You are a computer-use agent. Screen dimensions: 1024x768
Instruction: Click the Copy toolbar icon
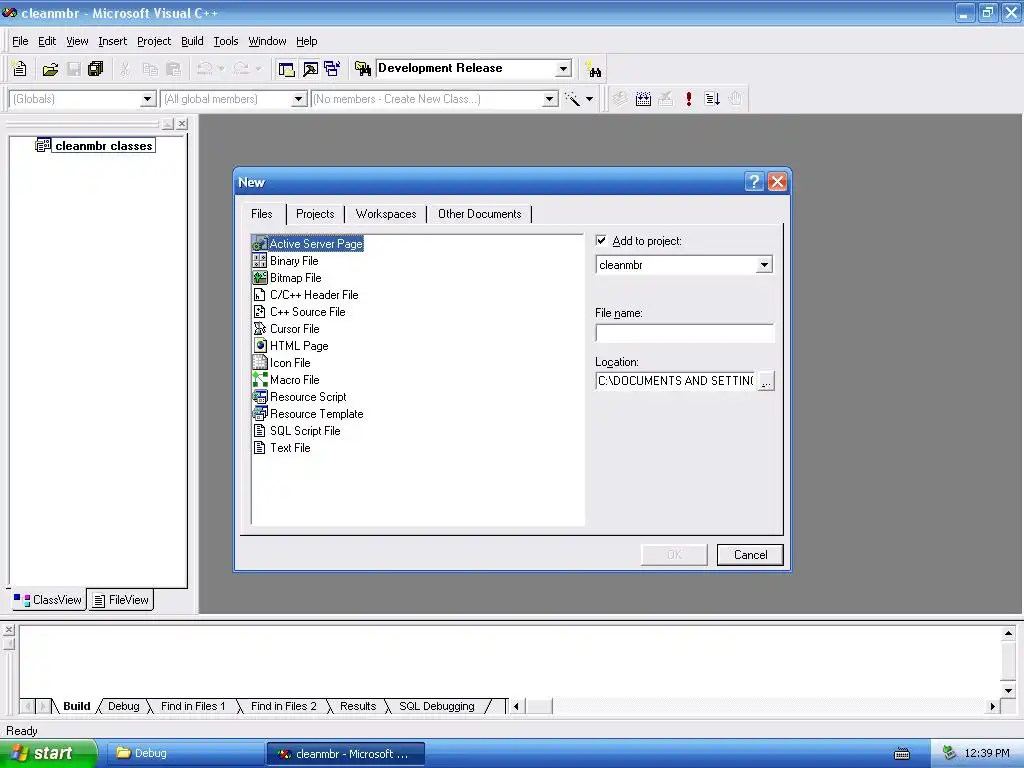(150, 69)
